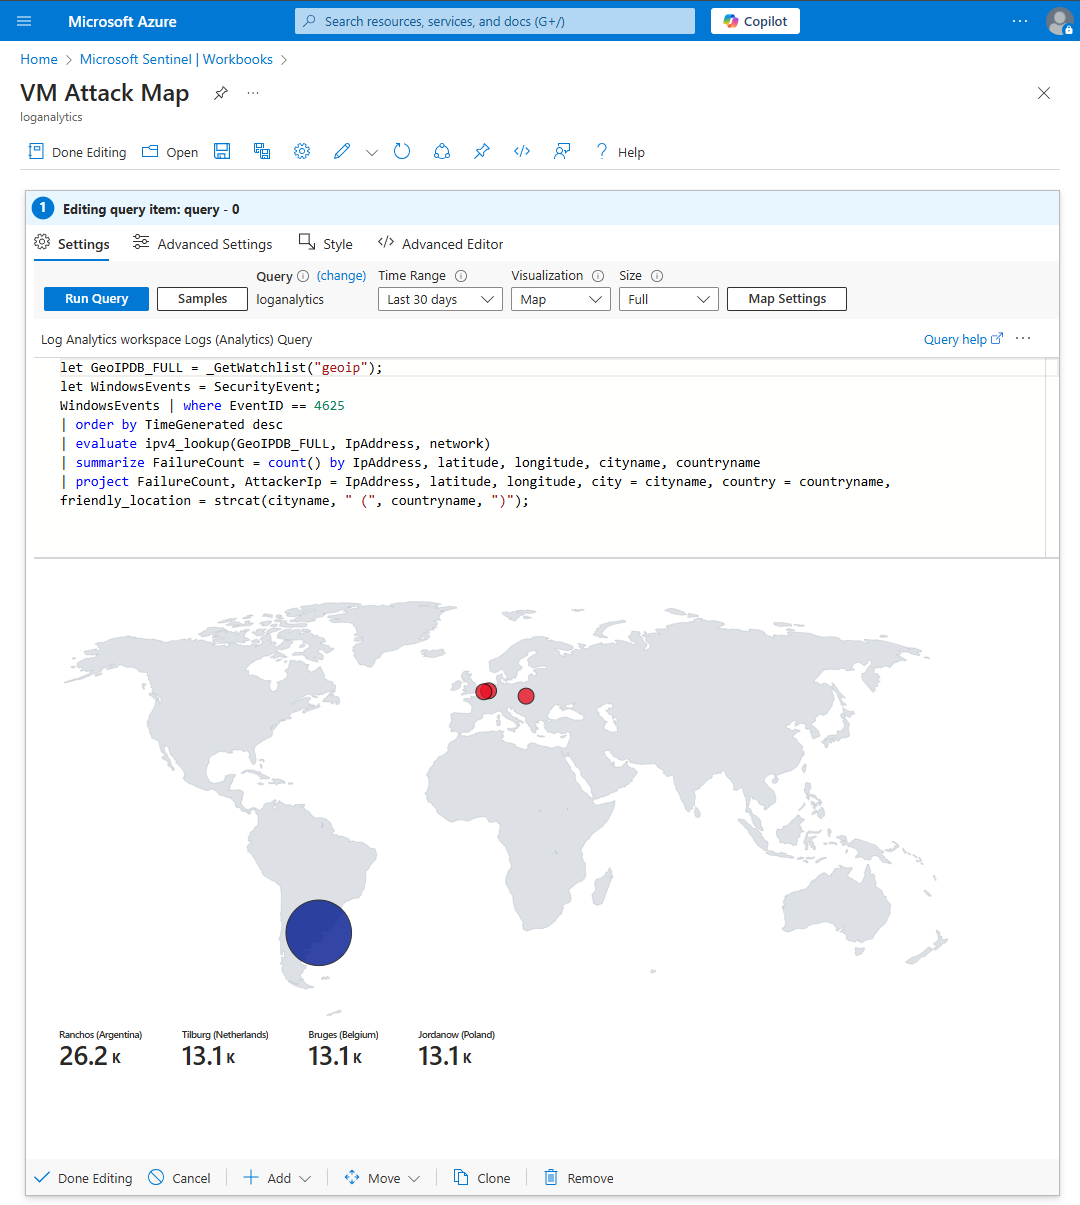Click the change link next to Query
1080x1205 pixels.
coord(342,275)
